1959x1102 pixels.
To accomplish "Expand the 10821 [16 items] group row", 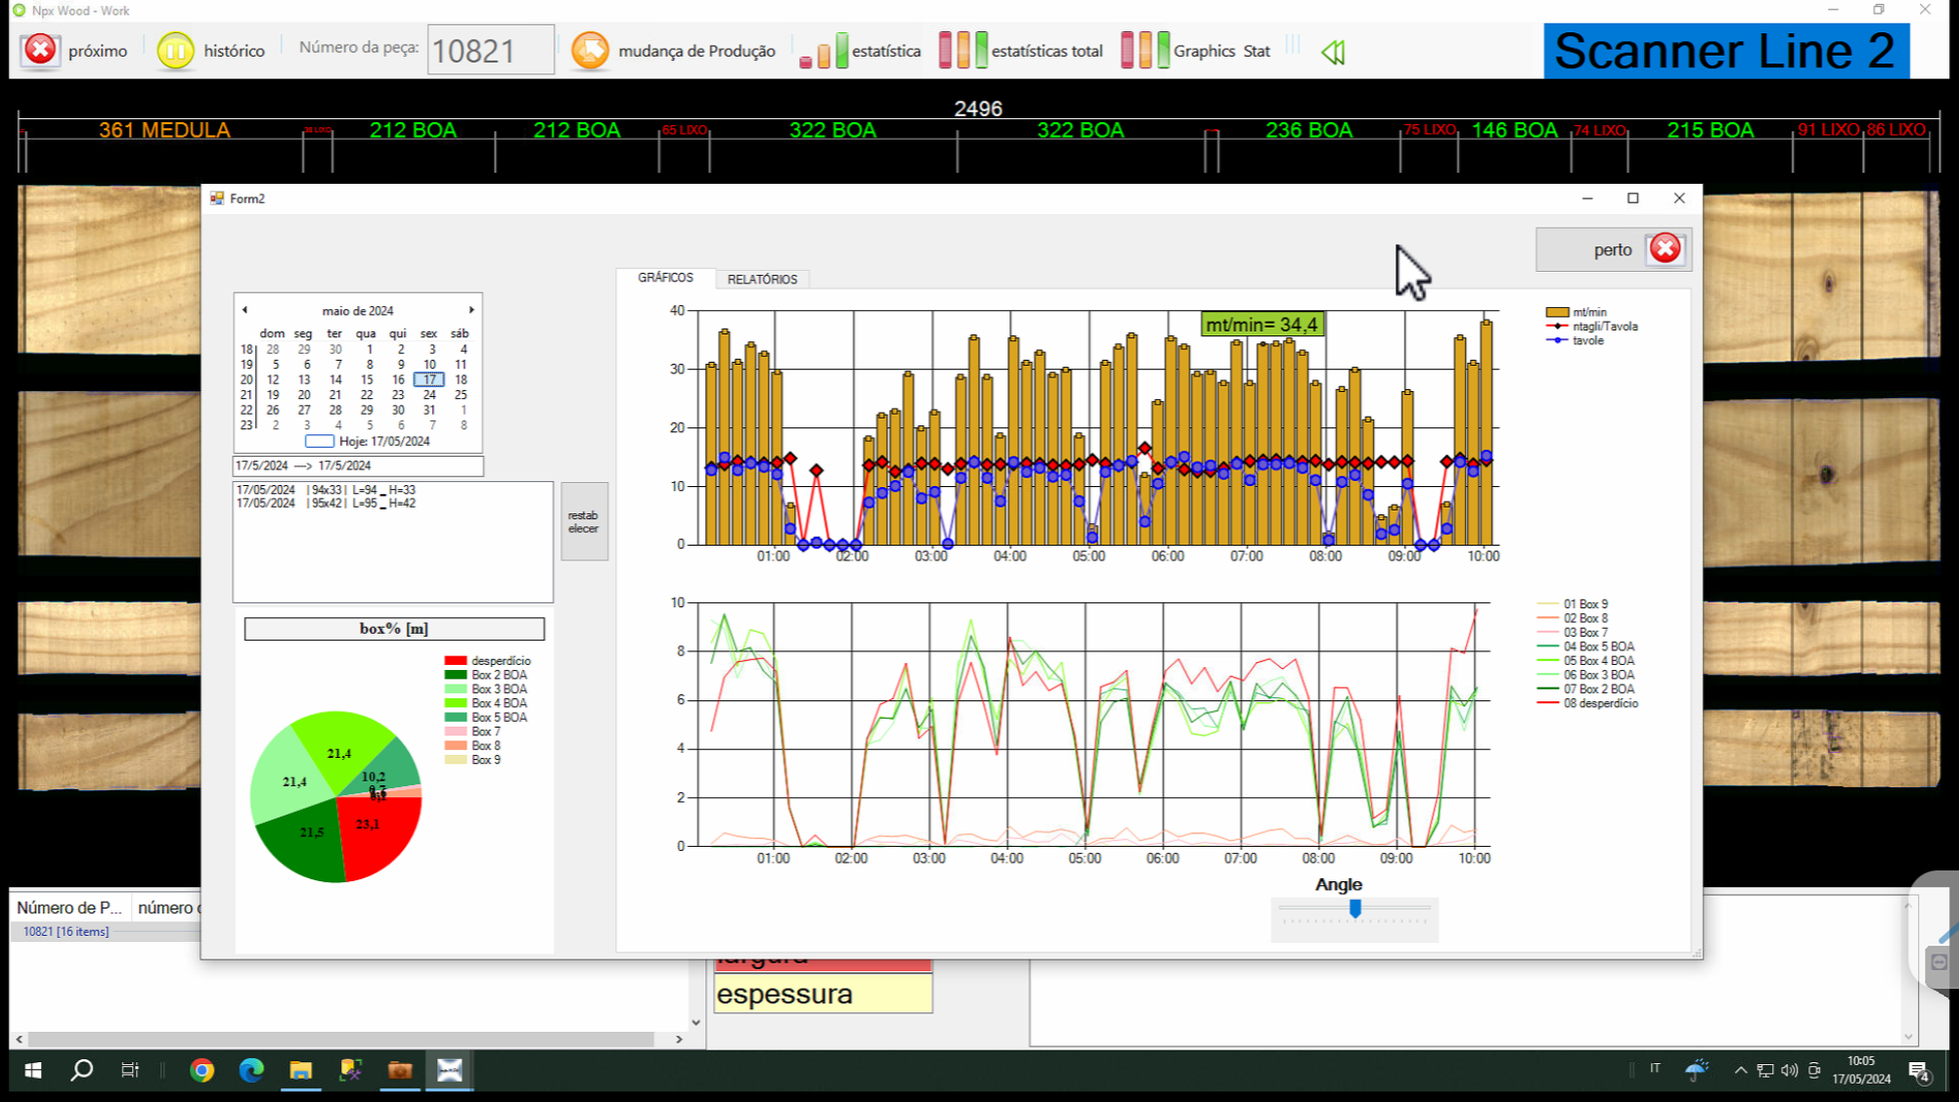I will coord(66,931).
